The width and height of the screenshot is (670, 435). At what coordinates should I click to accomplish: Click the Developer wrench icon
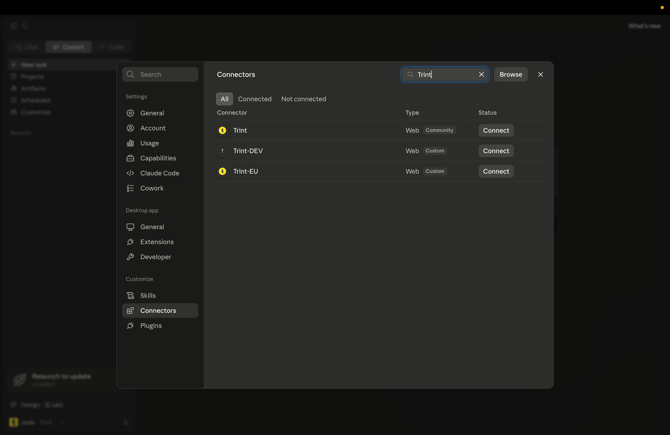(130, 257)
